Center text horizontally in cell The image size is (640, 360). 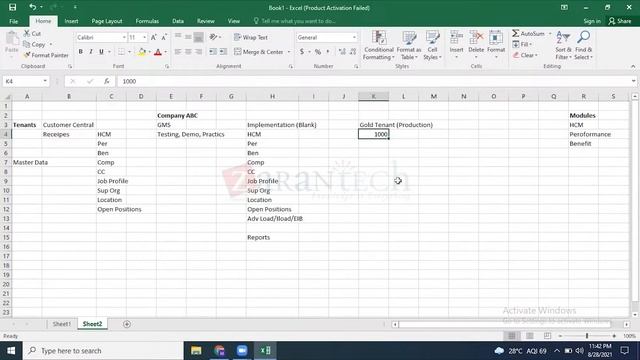[188, 52]
